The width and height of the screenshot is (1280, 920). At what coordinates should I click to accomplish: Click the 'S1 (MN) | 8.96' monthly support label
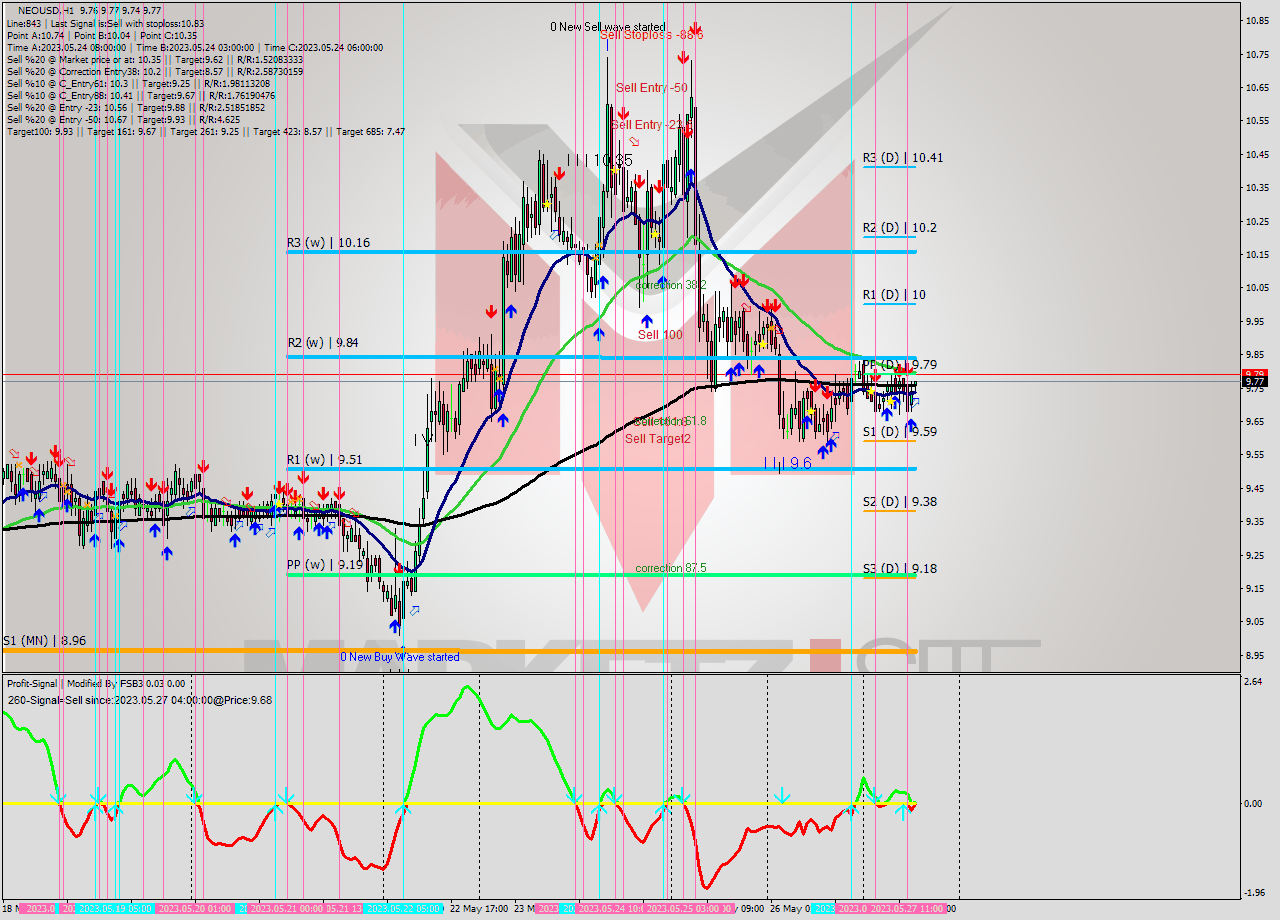tap(43, 640)
